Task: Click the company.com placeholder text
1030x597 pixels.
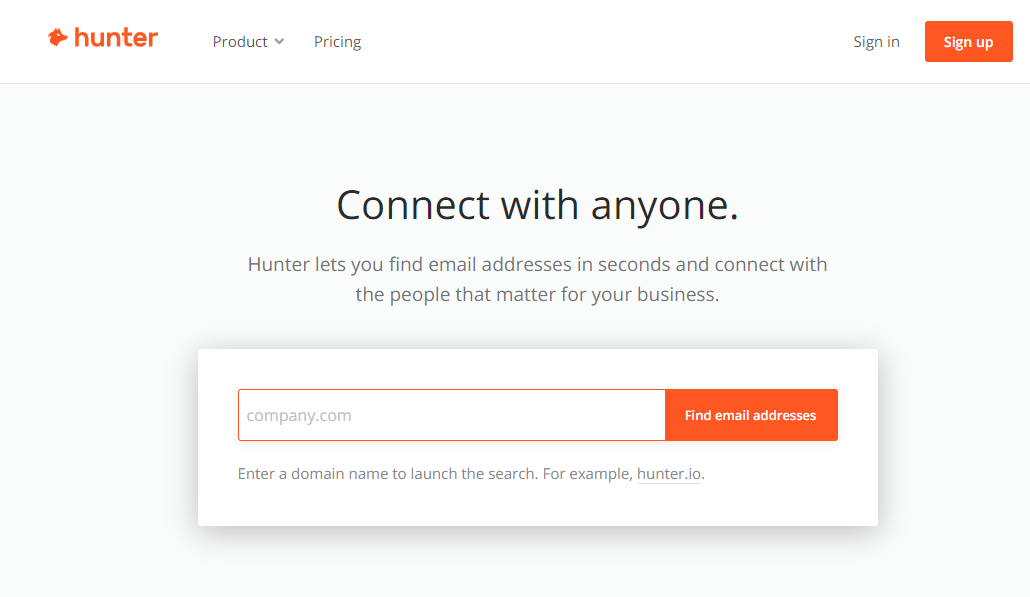Action: click(x=299, y=415)
